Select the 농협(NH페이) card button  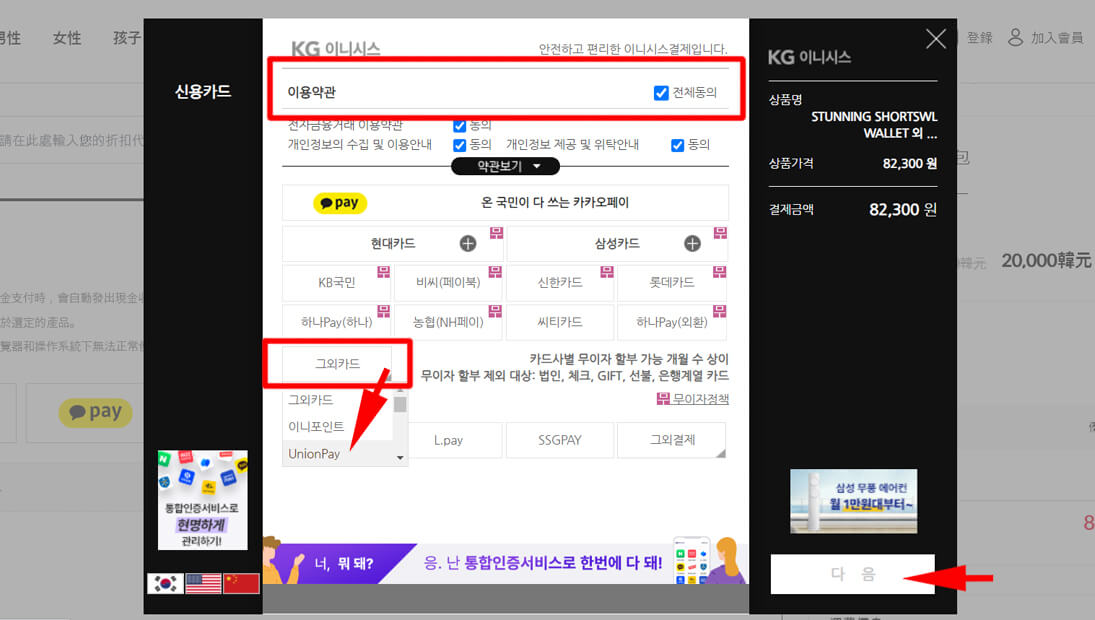click(448, 322)
